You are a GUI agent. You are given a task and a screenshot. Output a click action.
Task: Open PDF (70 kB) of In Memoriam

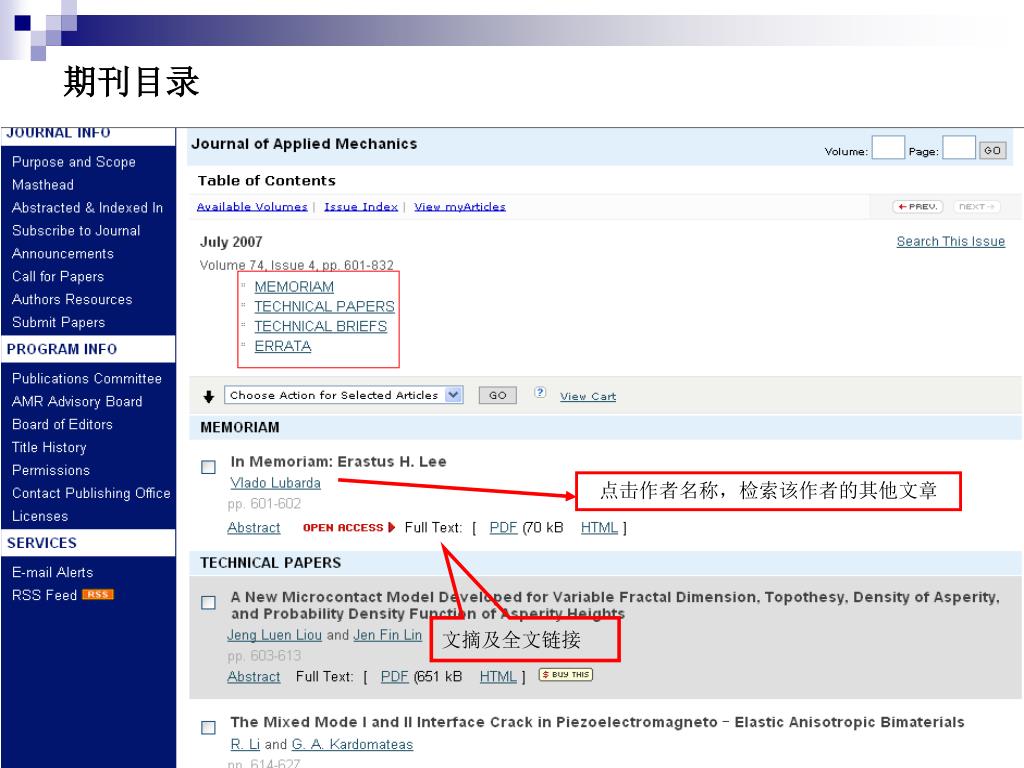point(503,528)
